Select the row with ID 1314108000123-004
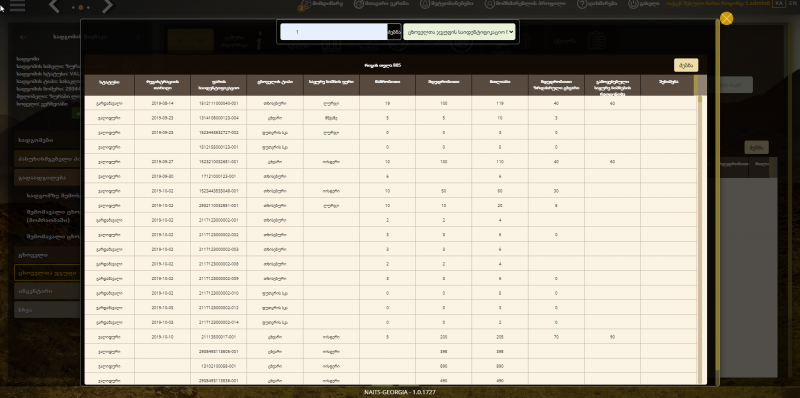This screenshot has width=800, height=398. (x=390, y=118)
